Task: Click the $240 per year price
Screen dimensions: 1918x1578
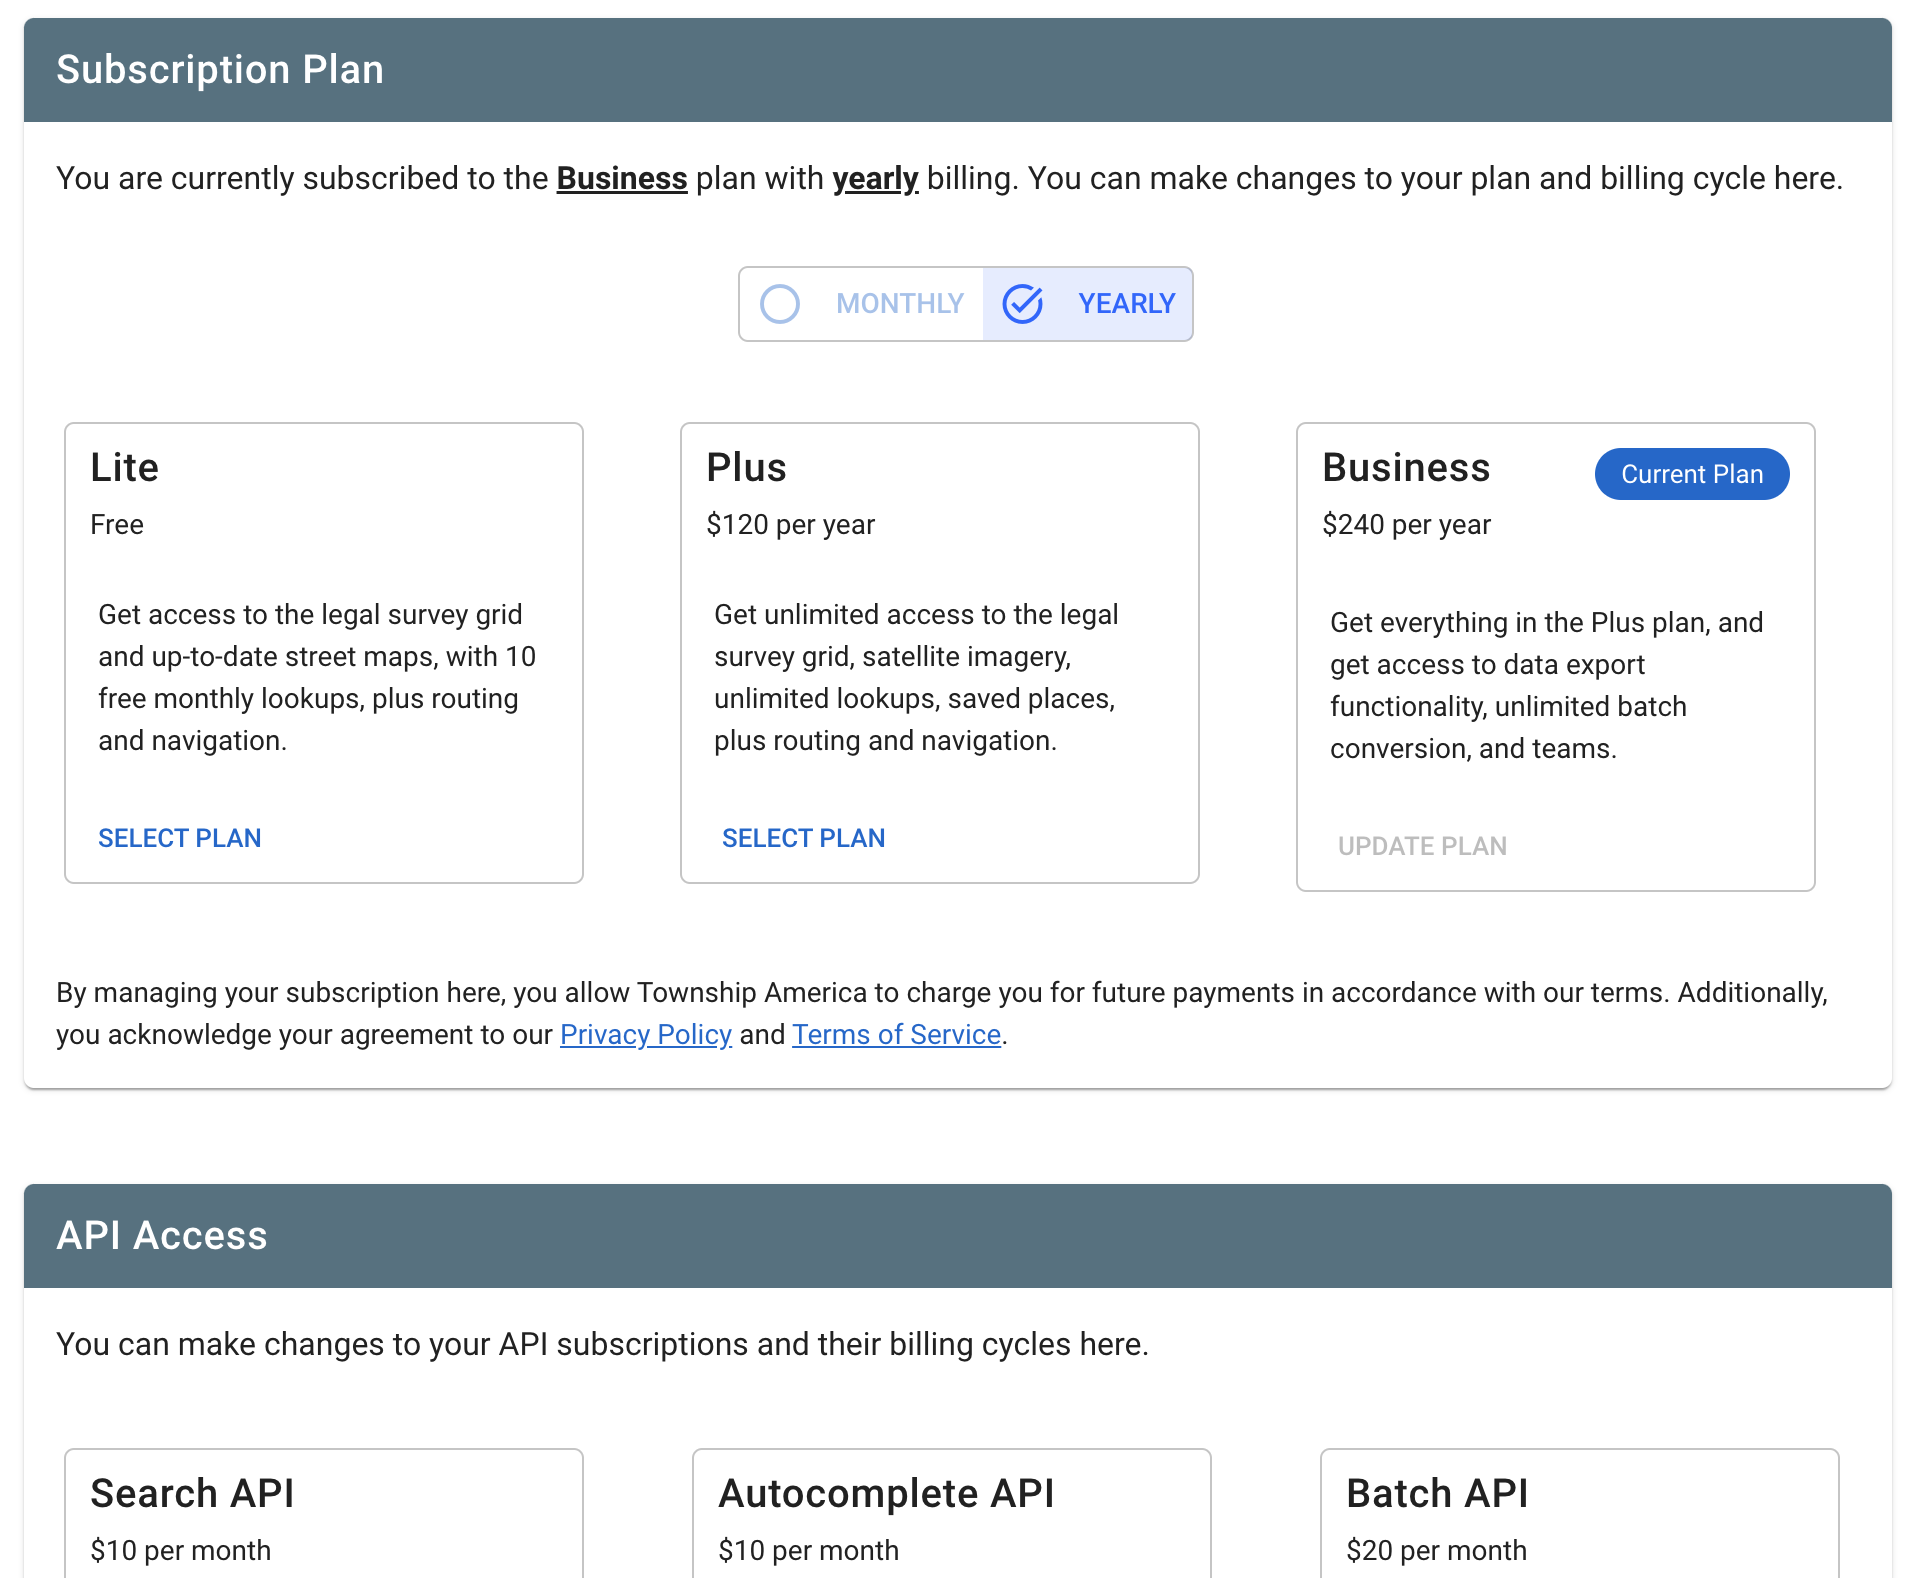Action: tap(1407, 525)
